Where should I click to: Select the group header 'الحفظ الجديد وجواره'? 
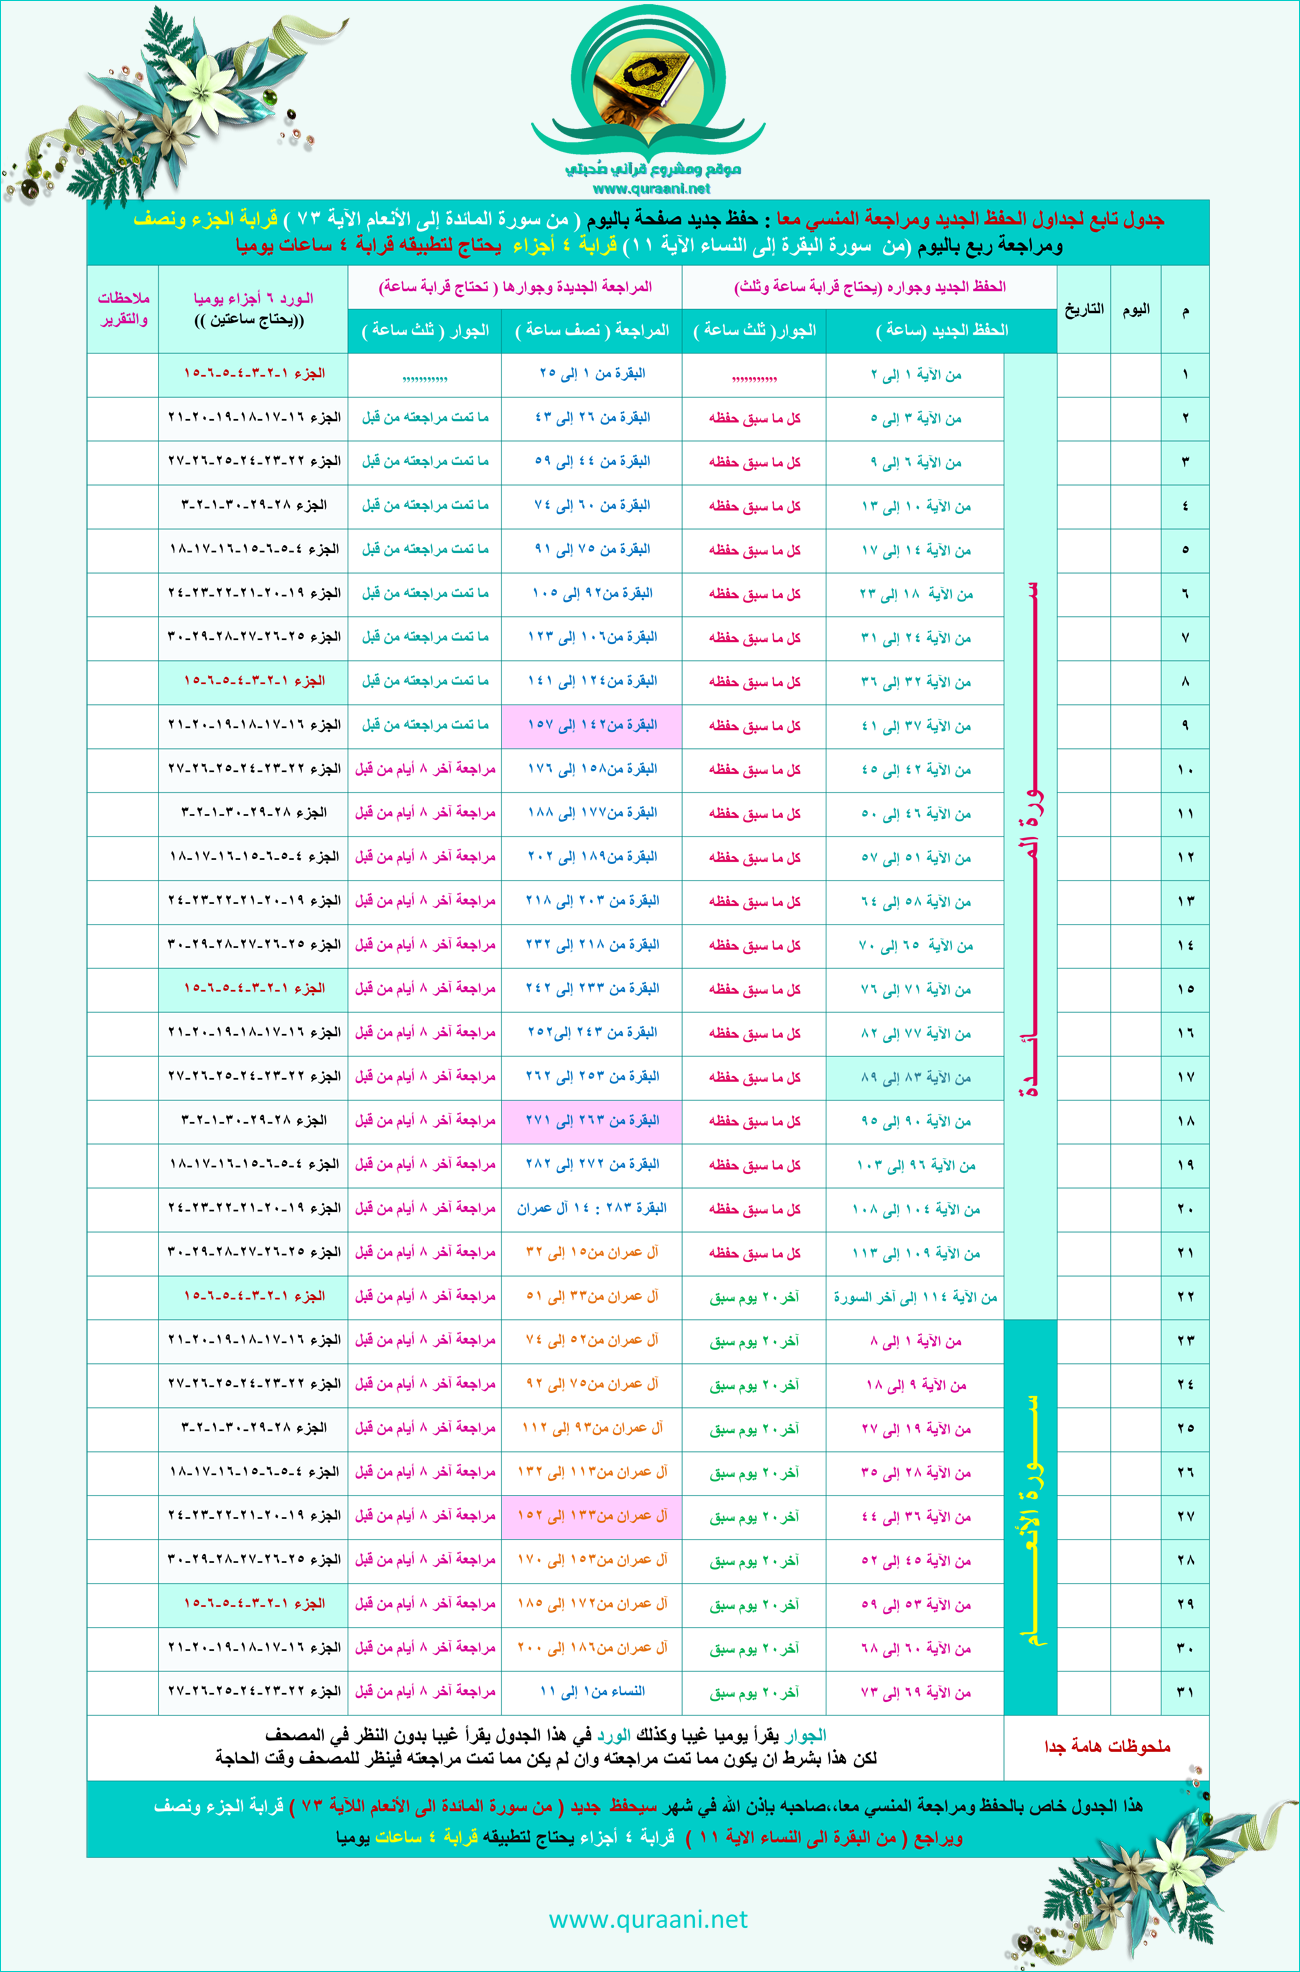pyautogui.click(x=870, y=287)
